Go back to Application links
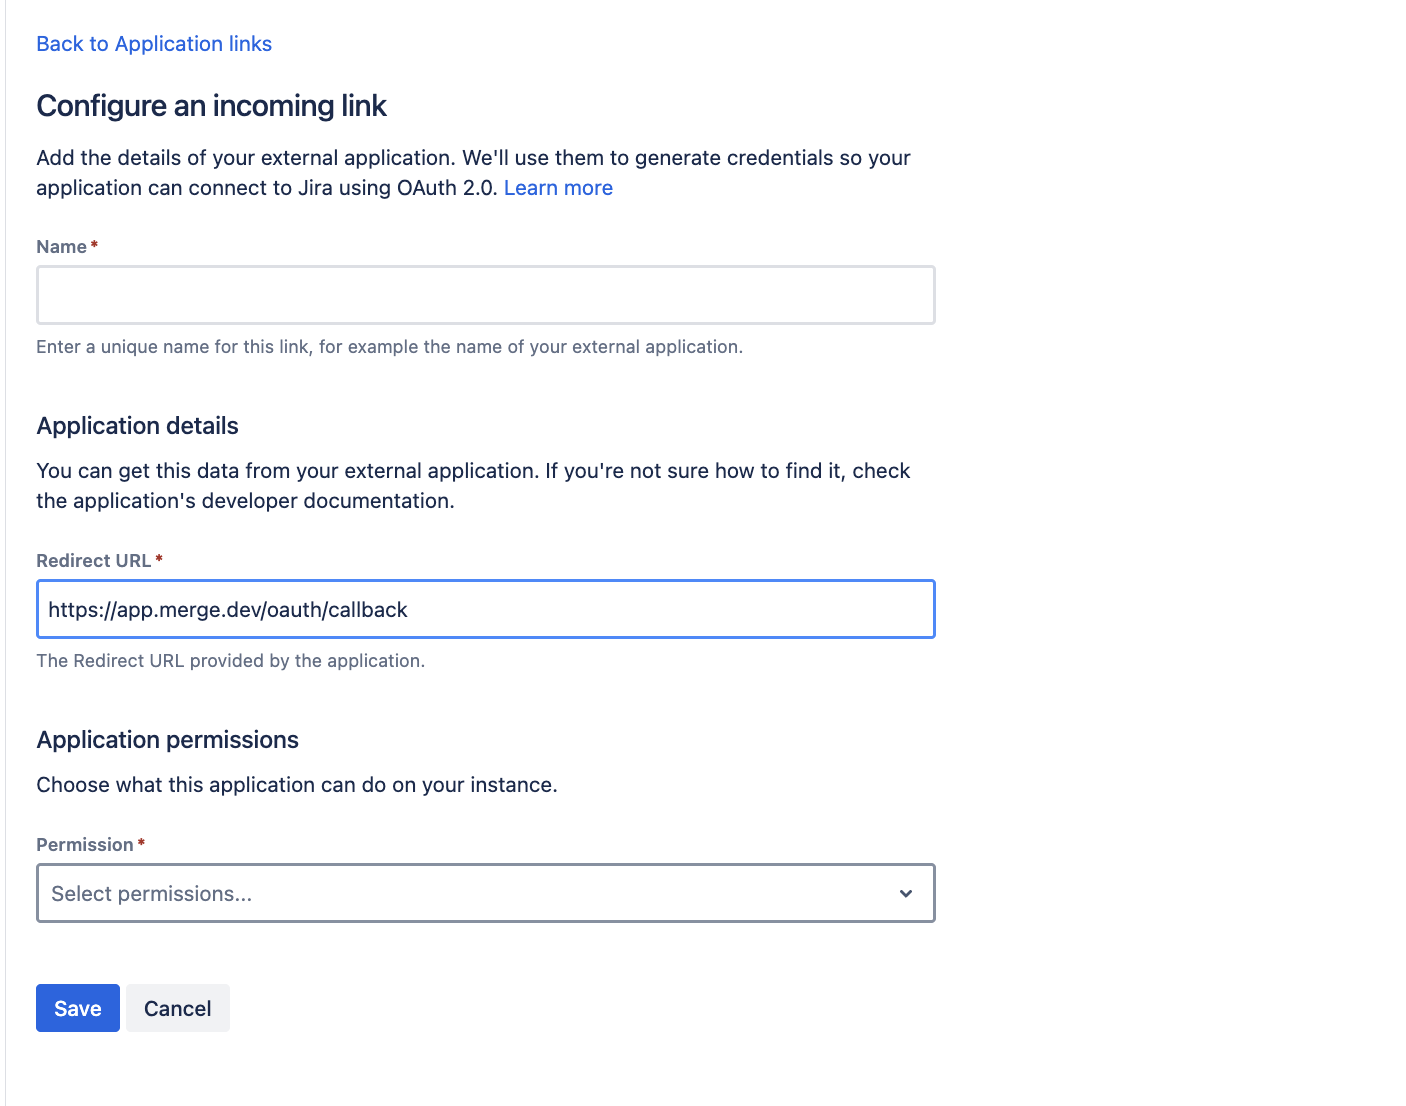Screen dimensions: 1406x1106 pos(154,44)
